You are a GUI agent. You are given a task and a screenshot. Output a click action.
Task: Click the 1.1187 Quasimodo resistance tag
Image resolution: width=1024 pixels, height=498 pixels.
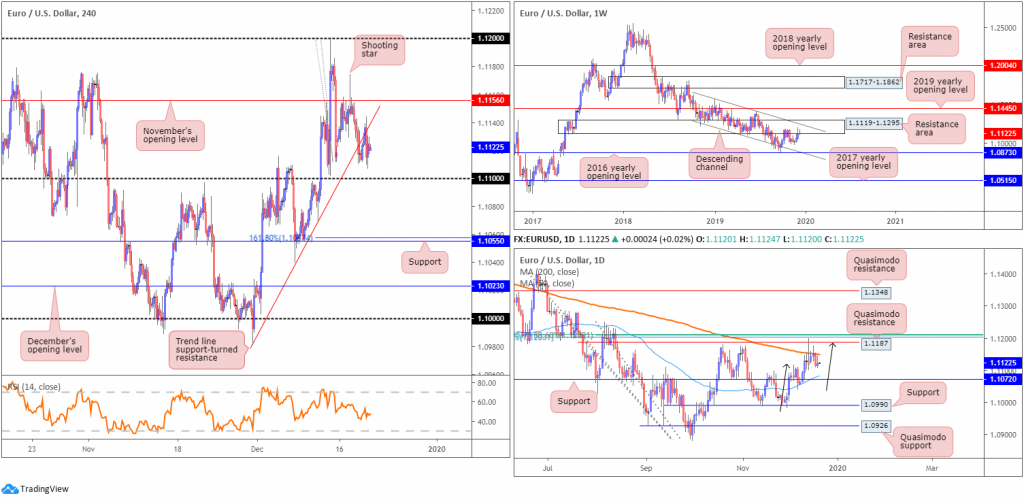(876, 342)
